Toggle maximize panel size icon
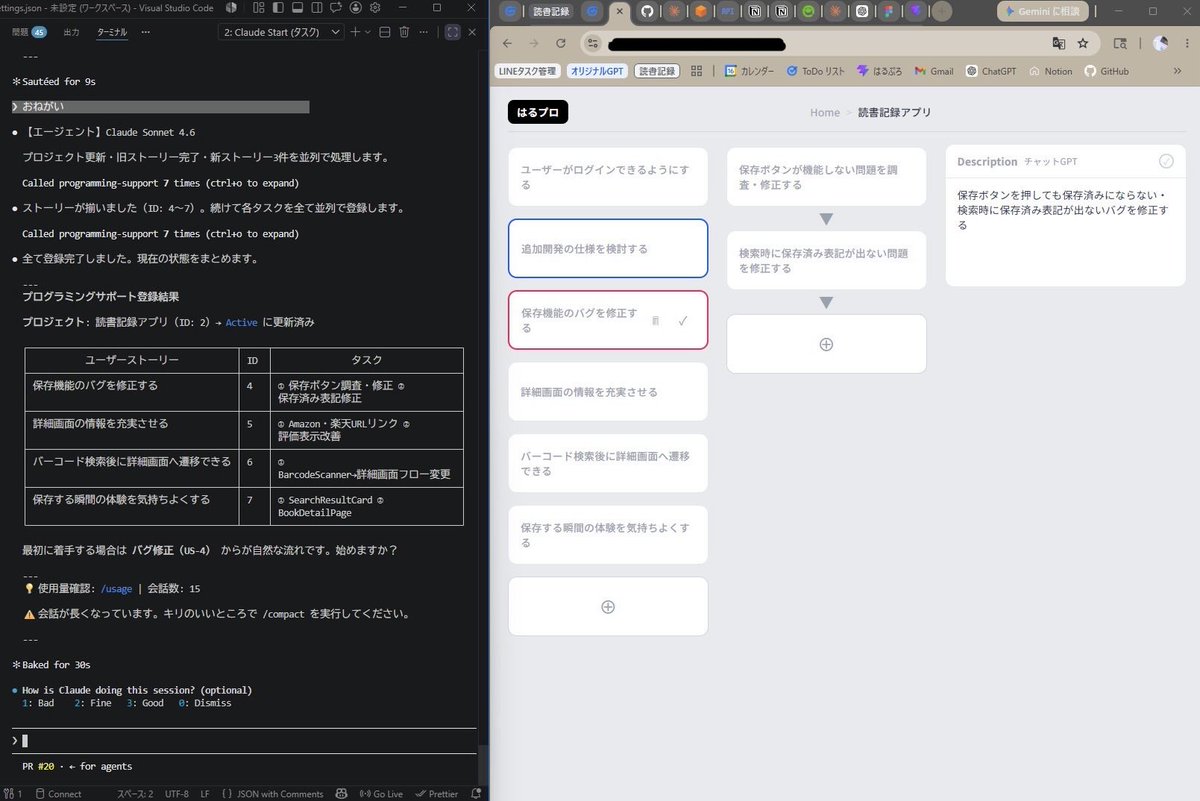The height and width of the screenshot is (801, 1200). coord(452,32)
